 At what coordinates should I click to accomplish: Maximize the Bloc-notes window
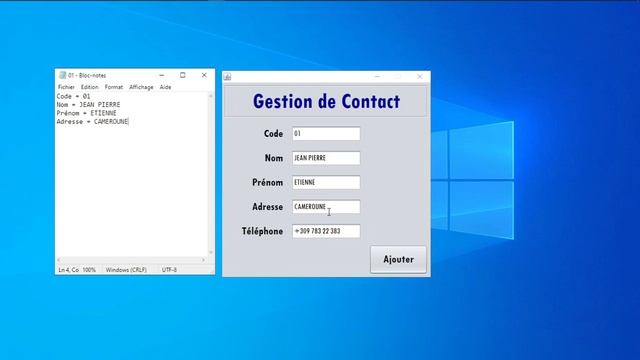click(182, 75)
